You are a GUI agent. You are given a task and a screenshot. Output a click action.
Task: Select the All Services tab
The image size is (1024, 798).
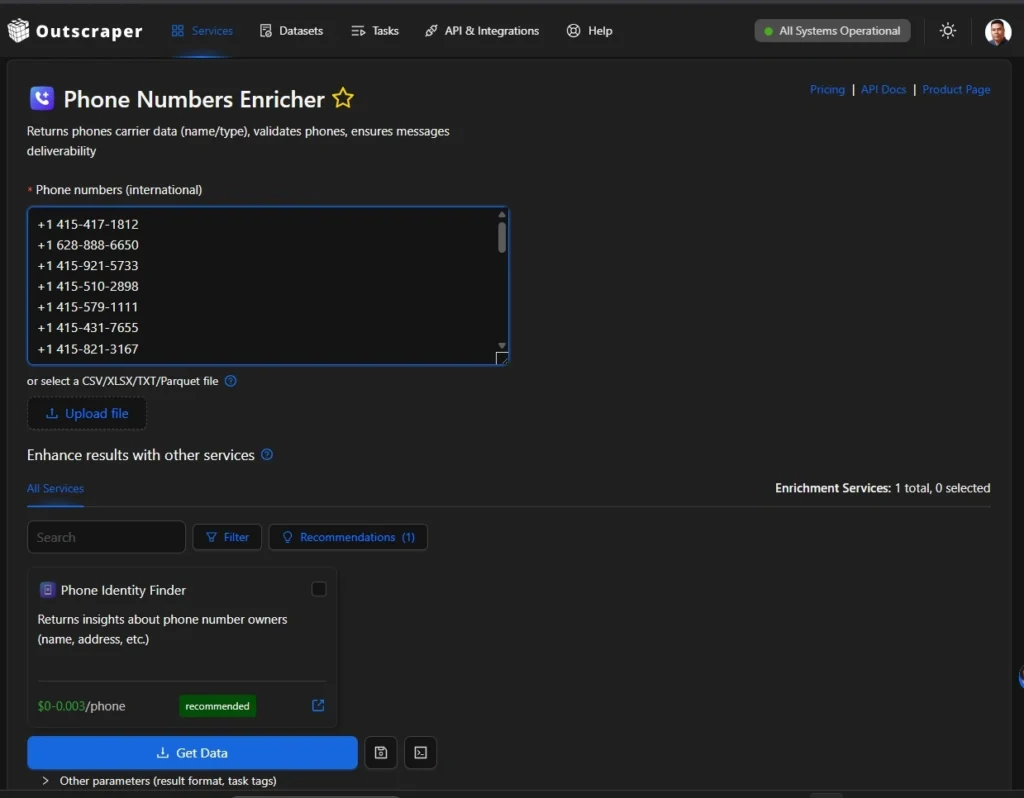click(x=56, y=488)
